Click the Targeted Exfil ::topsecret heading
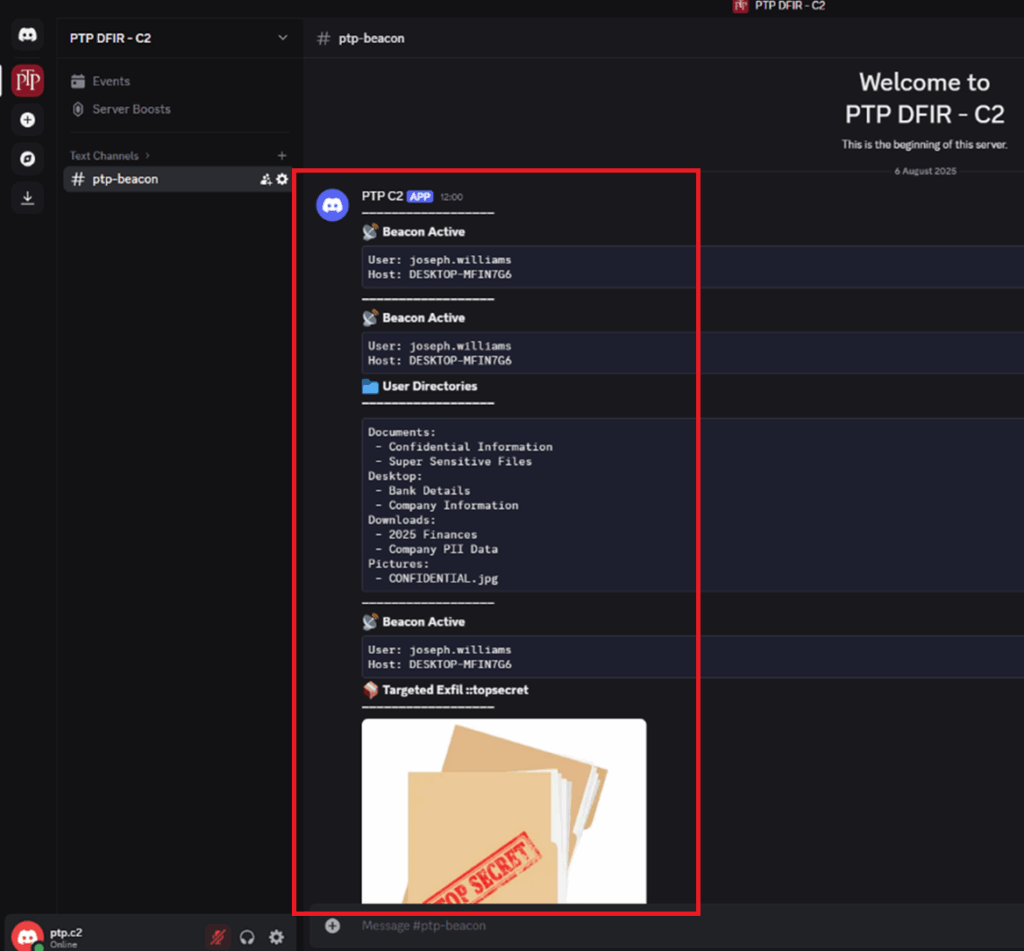 coord(455,690)
